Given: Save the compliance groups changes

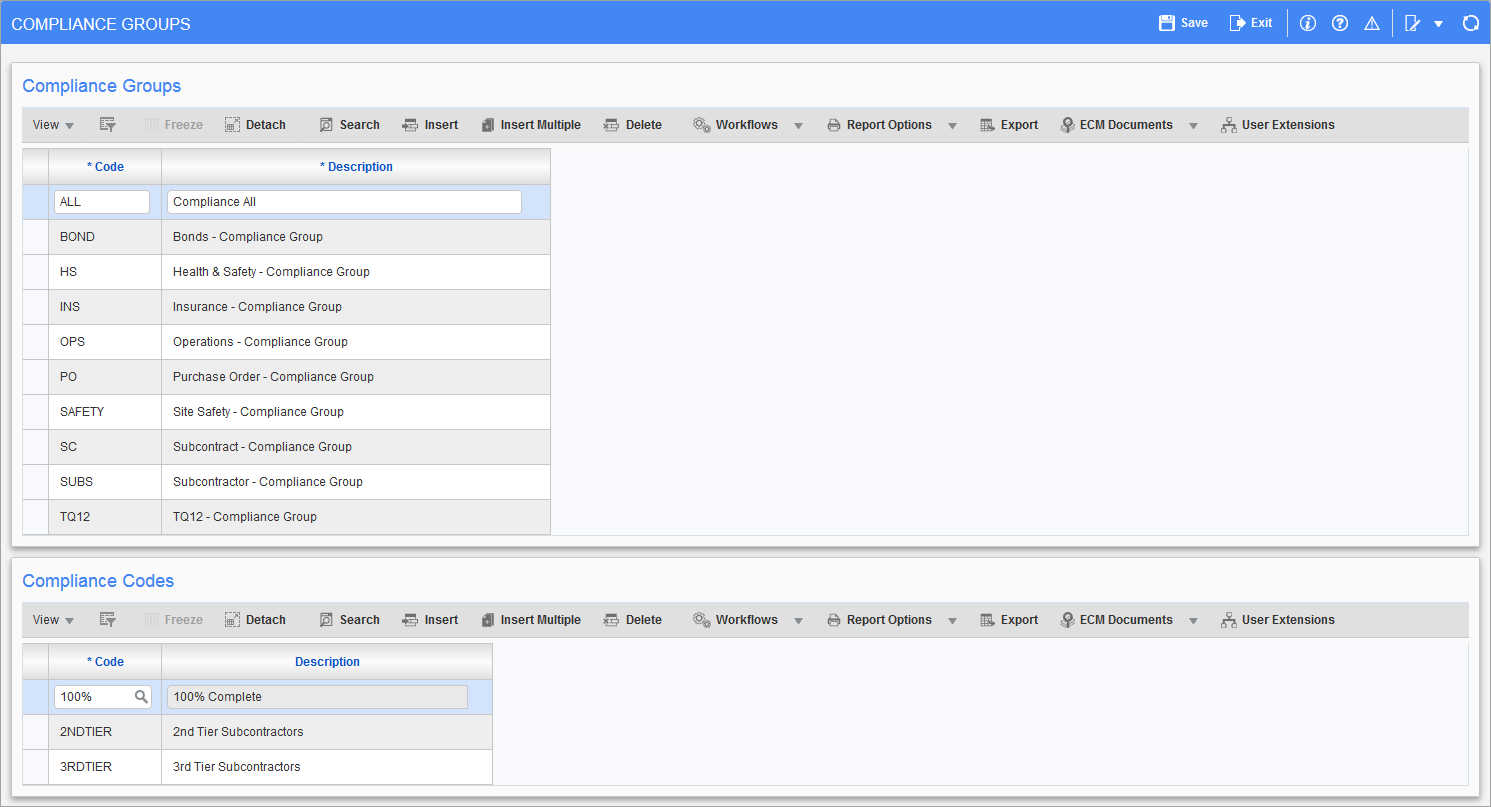Looking at the screenshot, I should [x=1183, y=23].
